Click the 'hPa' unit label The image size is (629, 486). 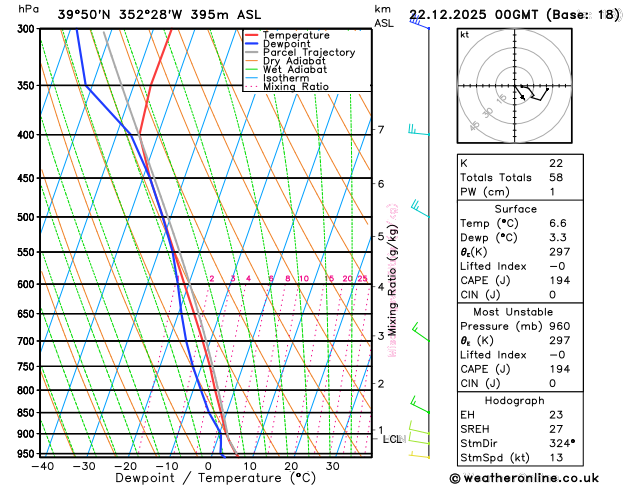point(28,9)
